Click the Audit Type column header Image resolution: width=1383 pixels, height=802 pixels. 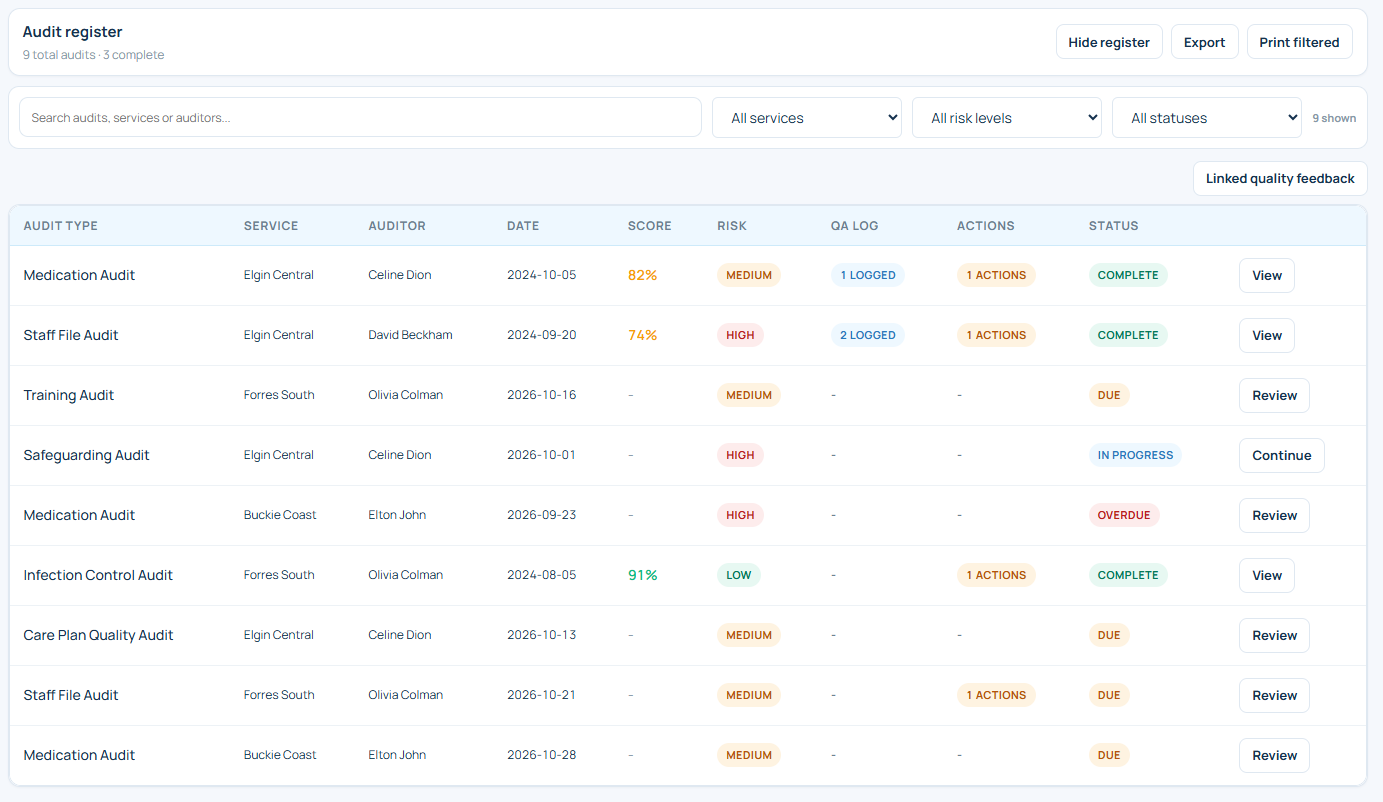click(61, 226)
